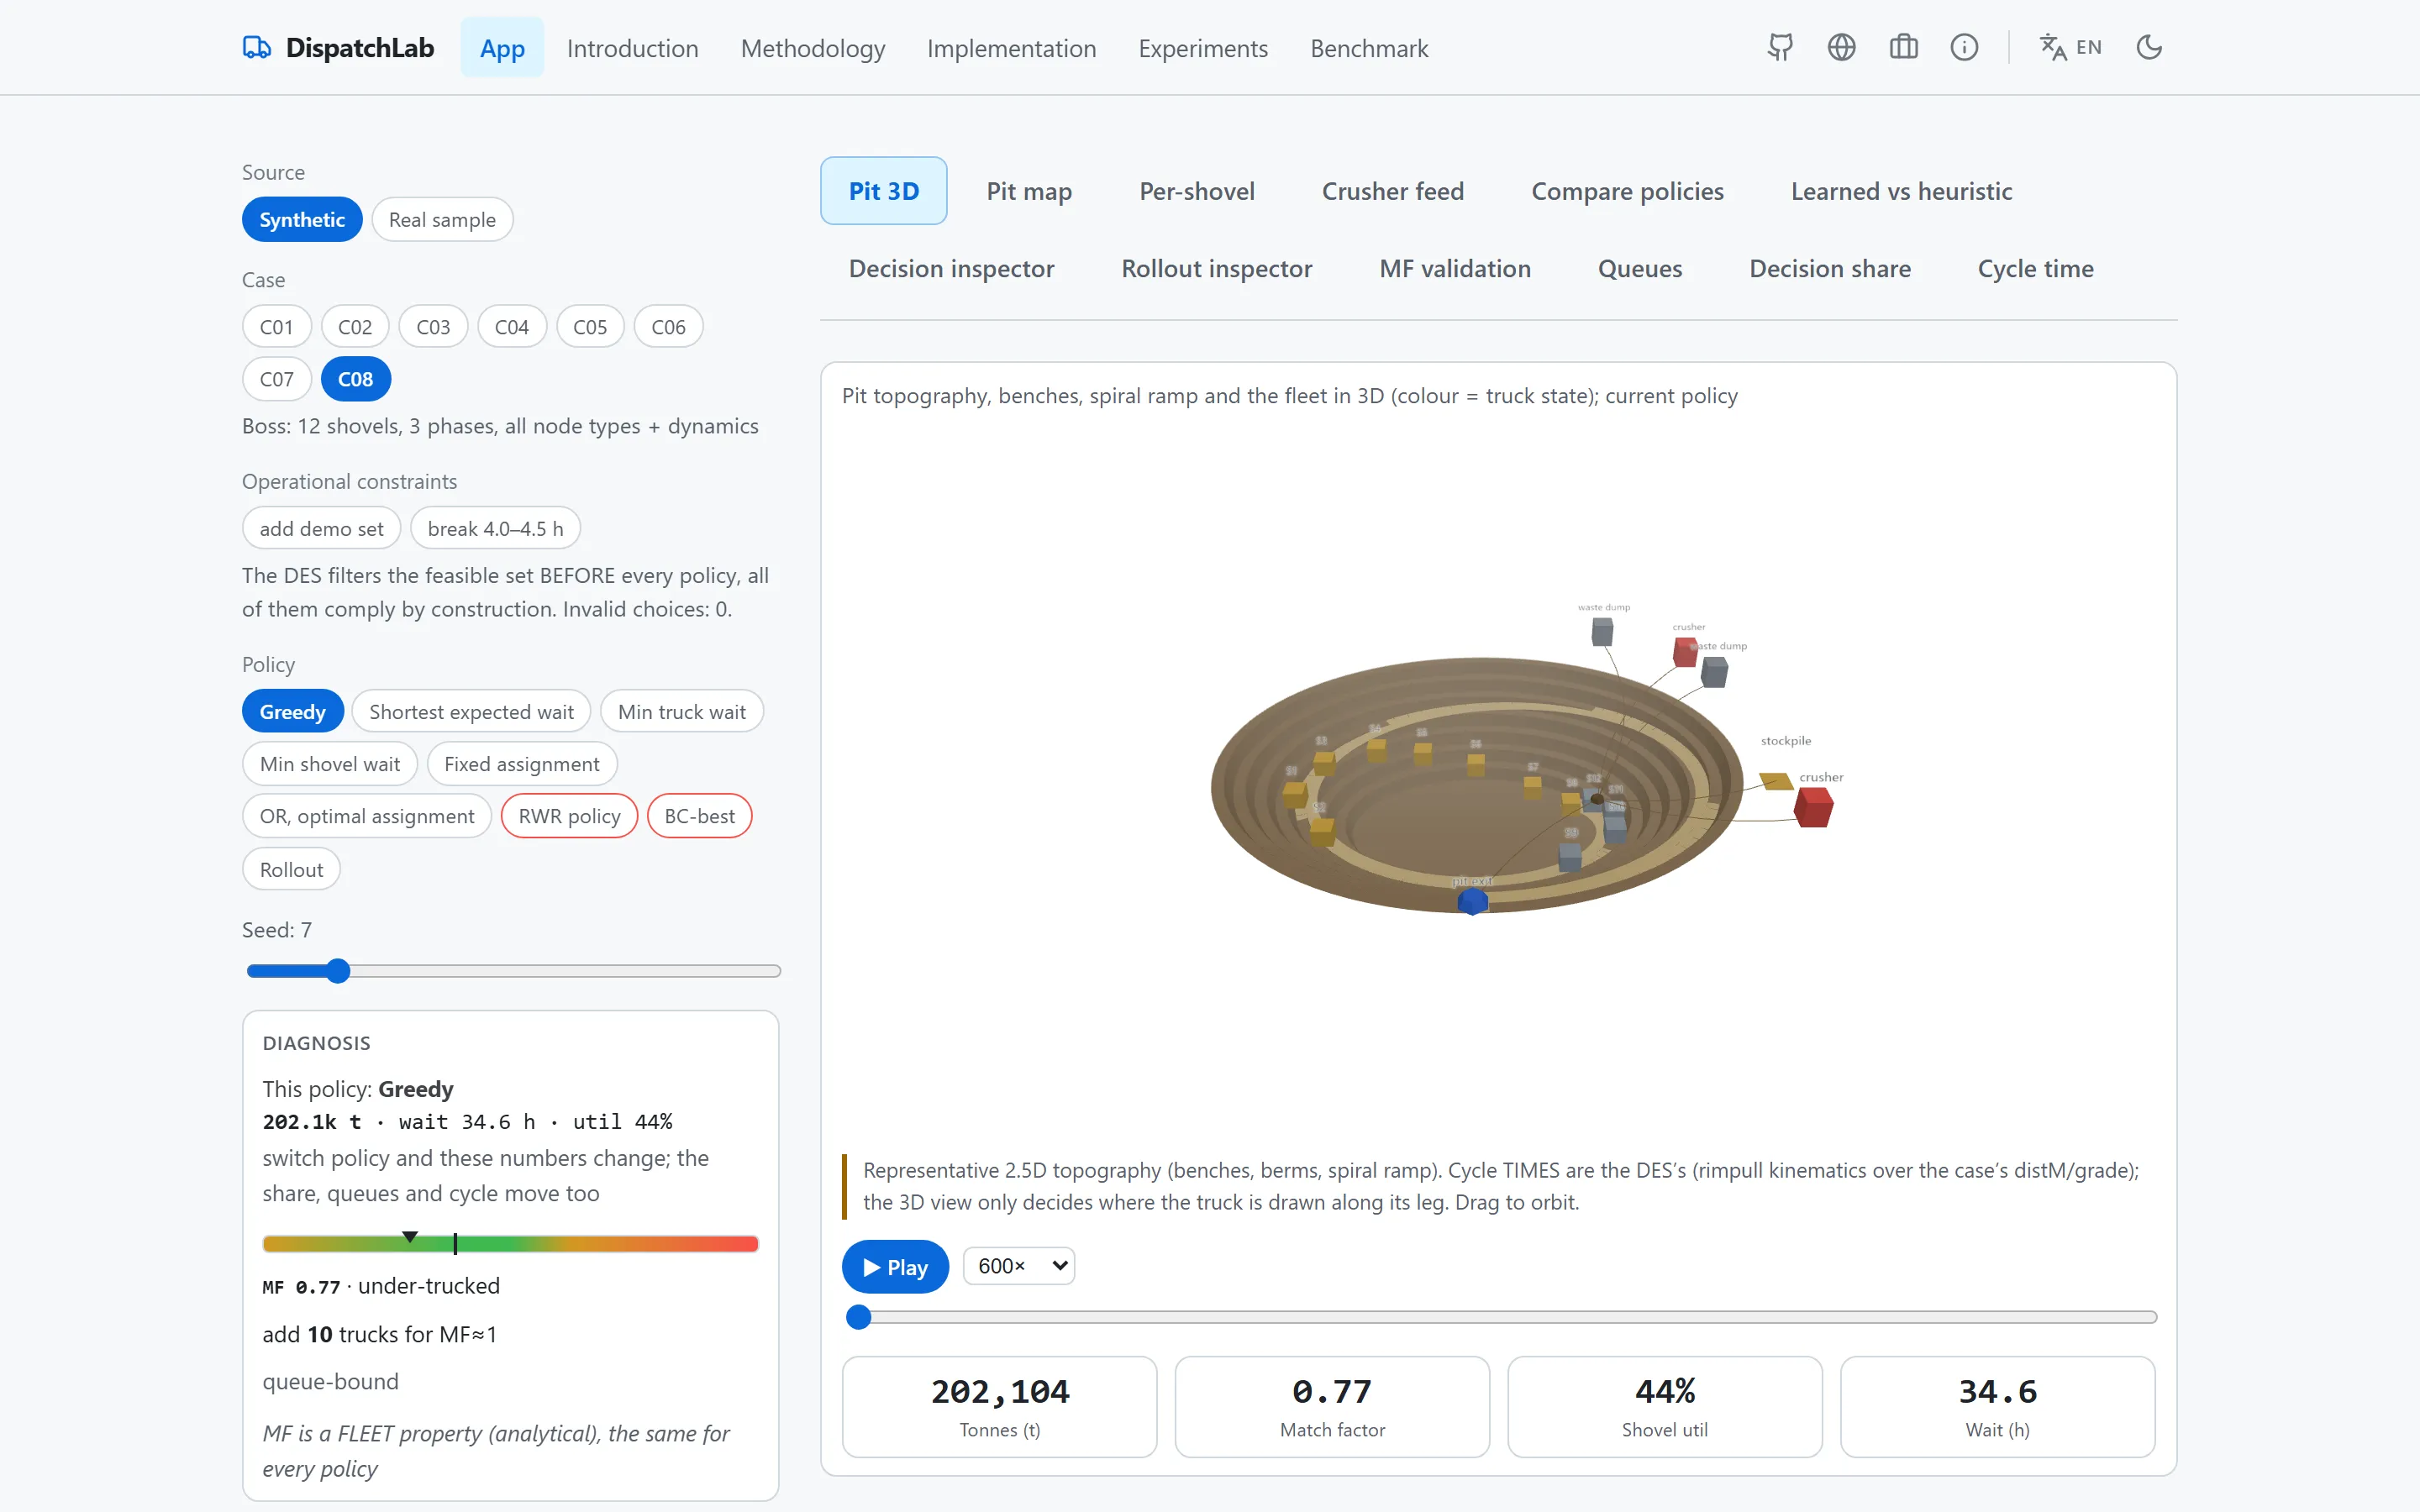2420x1512 pixels.
Task: Switch to Pit map tab
Action: pos(1029,190)
